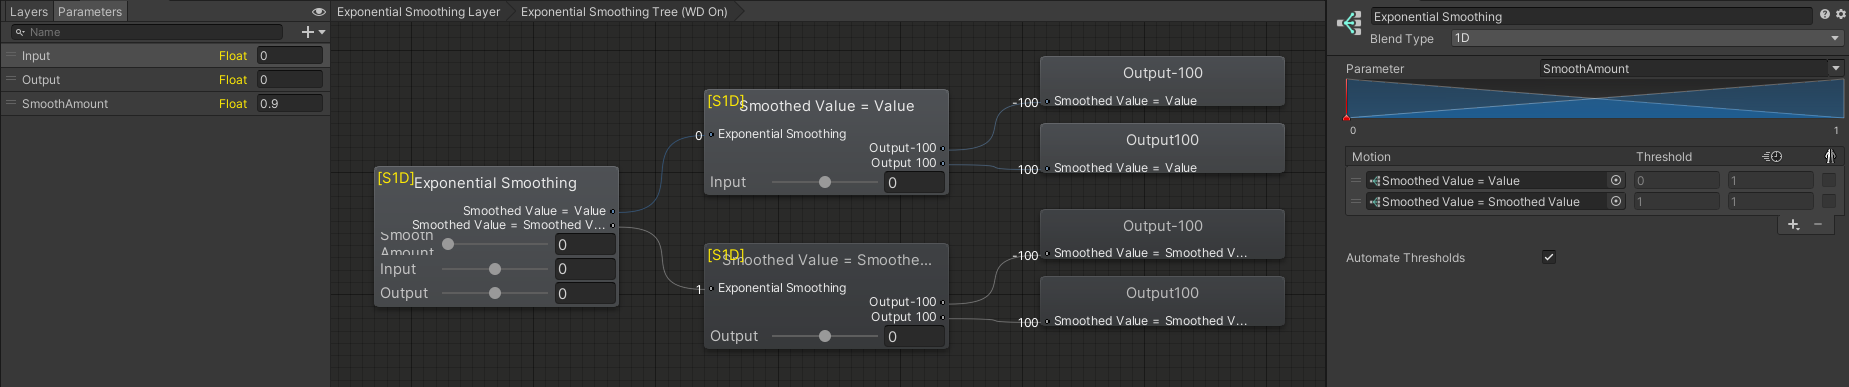1849x387 pixels.
Task: Click the time scale clock column icon
Action: 1772,156
